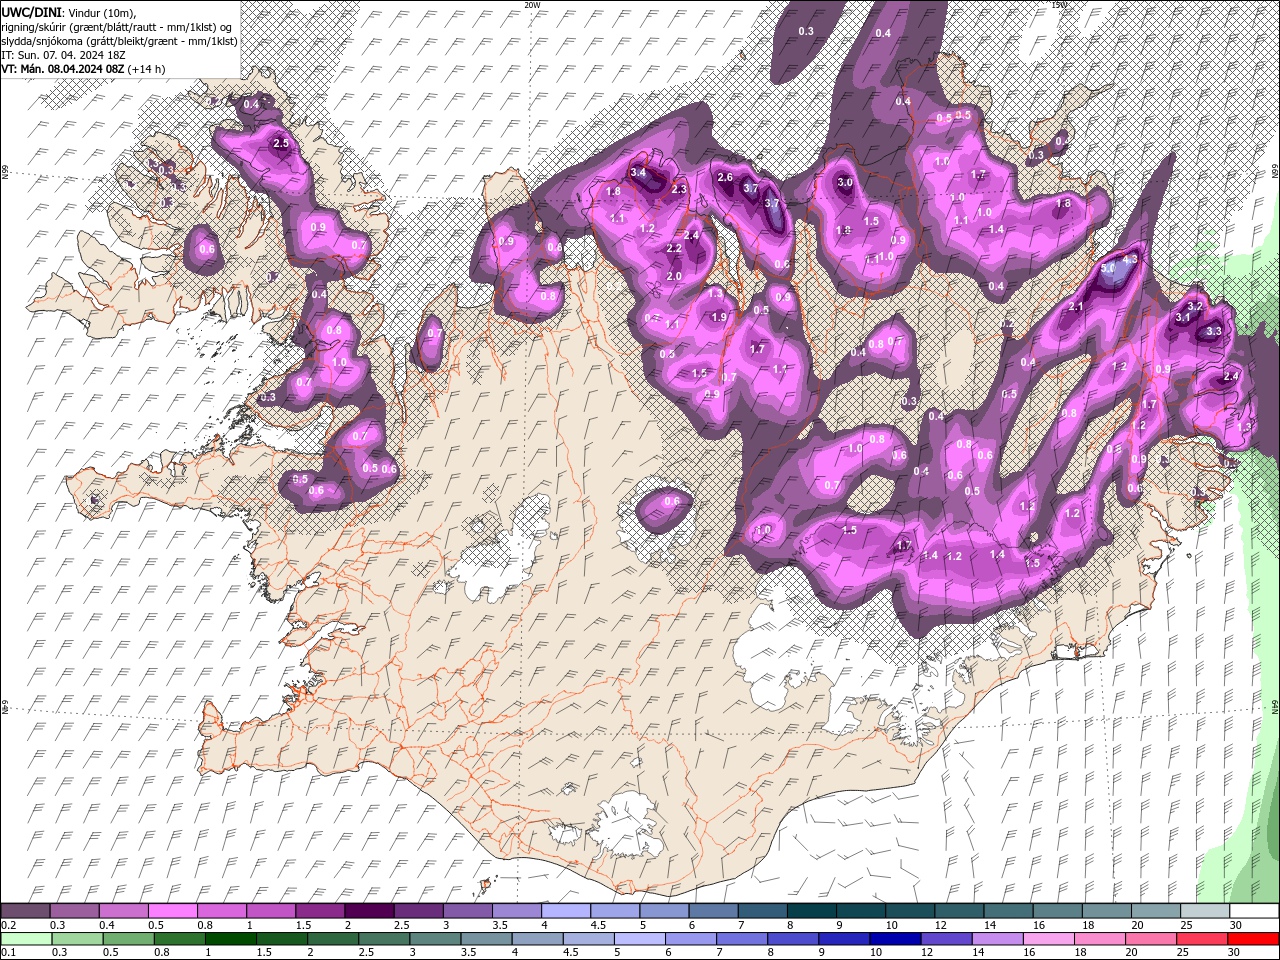Click the '(+14 h)' forecast offset text

point(147,69)
